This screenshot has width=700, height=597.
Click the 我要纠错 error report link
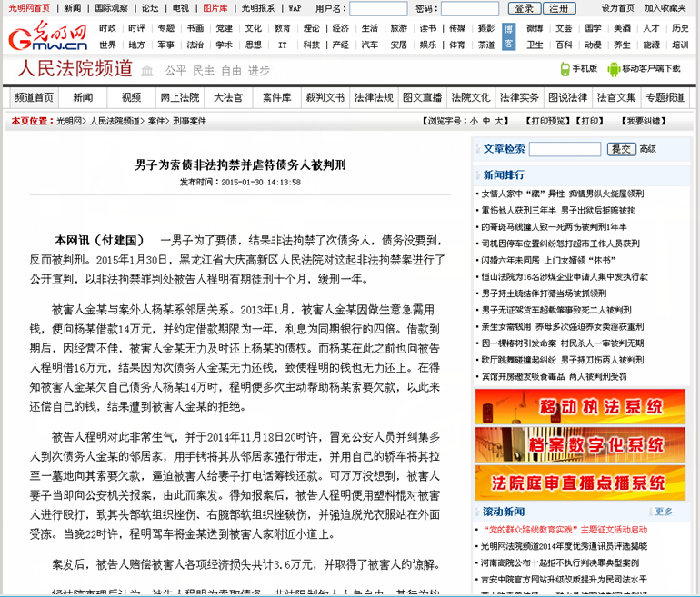[644, 121]
